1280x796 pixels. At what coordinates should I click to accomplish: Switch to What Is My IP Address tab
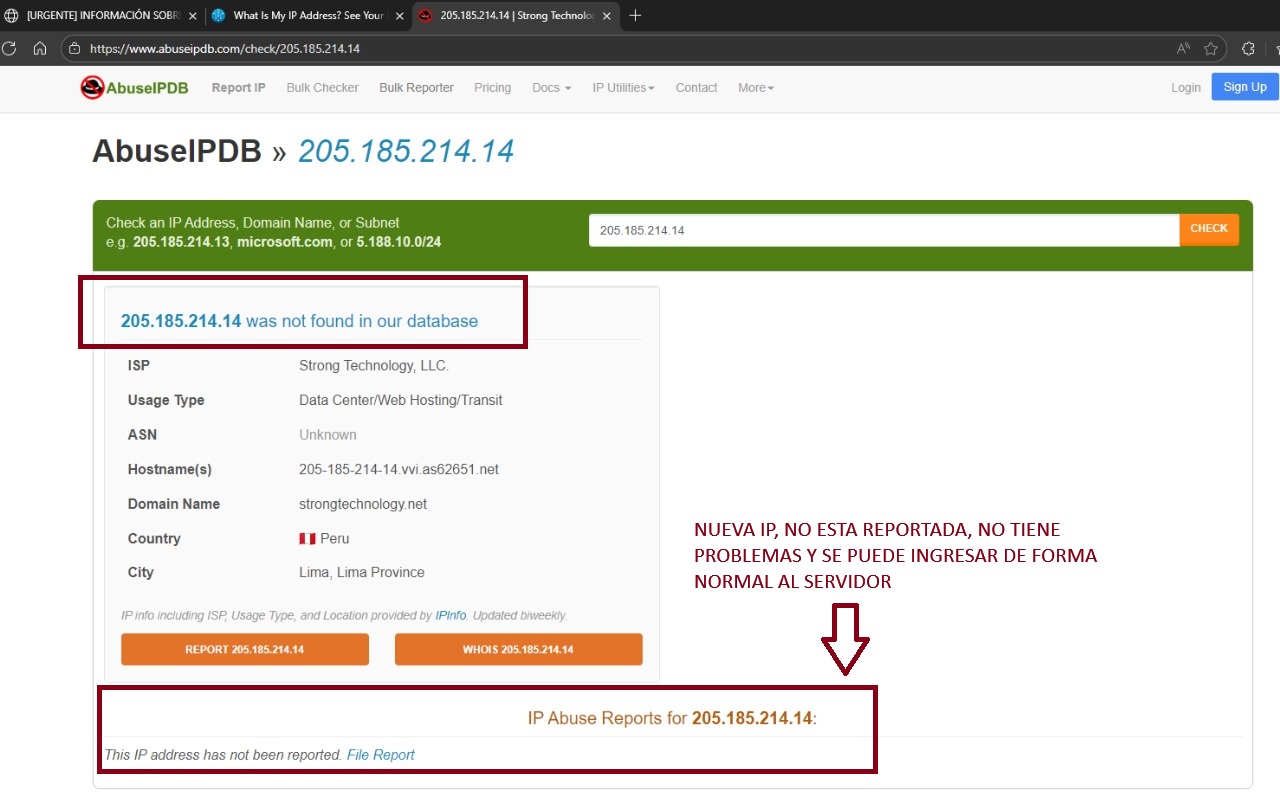pos(308,16)
